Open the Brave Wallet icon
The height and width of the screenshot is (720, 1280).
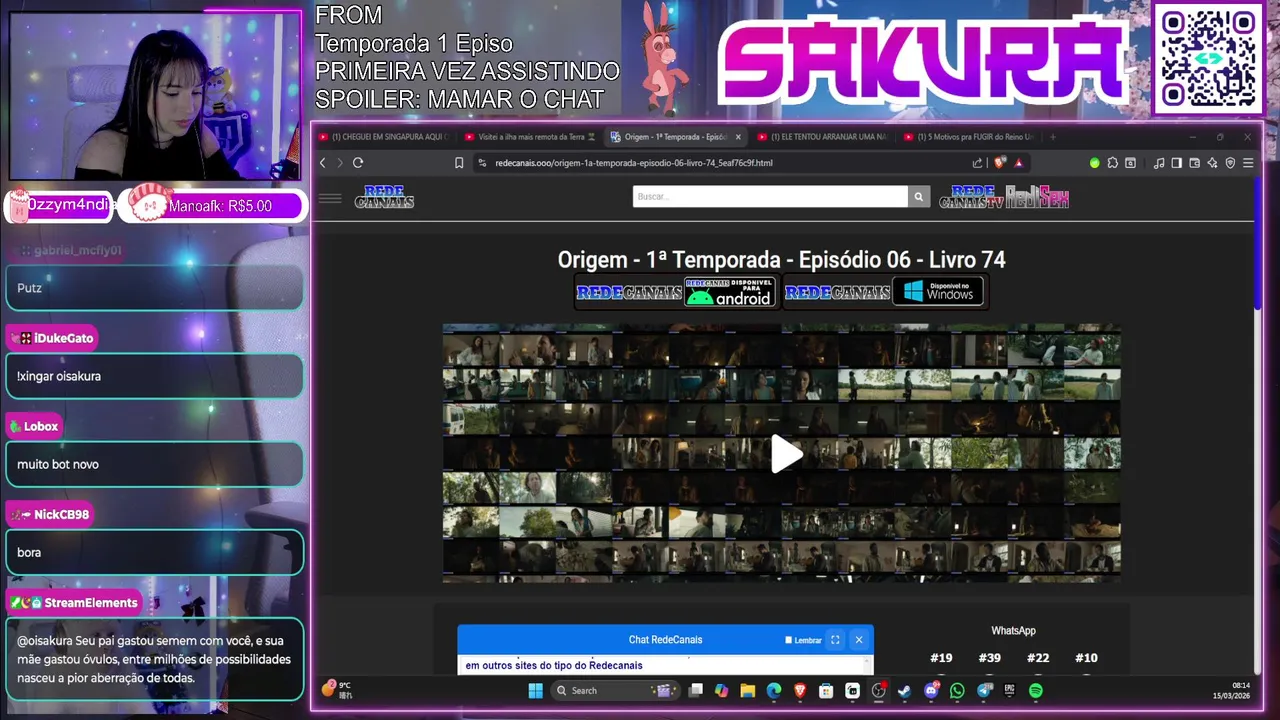click(x=1195, y=163)
